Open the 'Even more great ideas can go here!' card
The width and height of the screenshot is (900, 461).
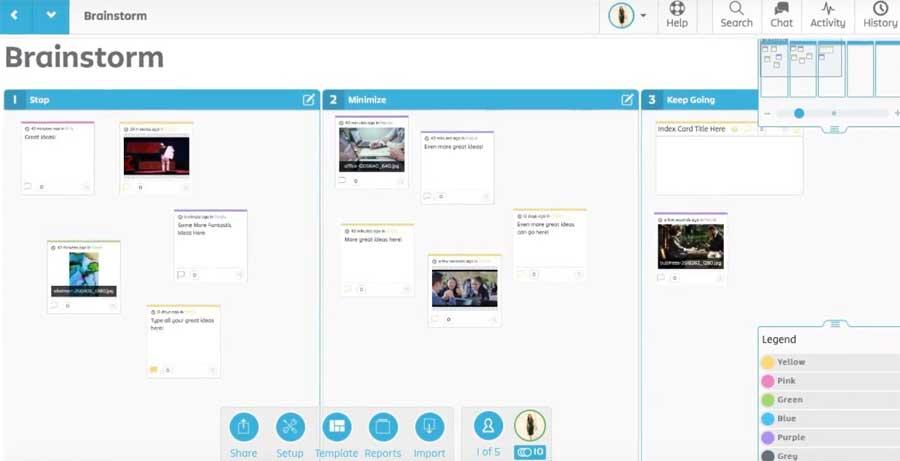tap(550, 245)
